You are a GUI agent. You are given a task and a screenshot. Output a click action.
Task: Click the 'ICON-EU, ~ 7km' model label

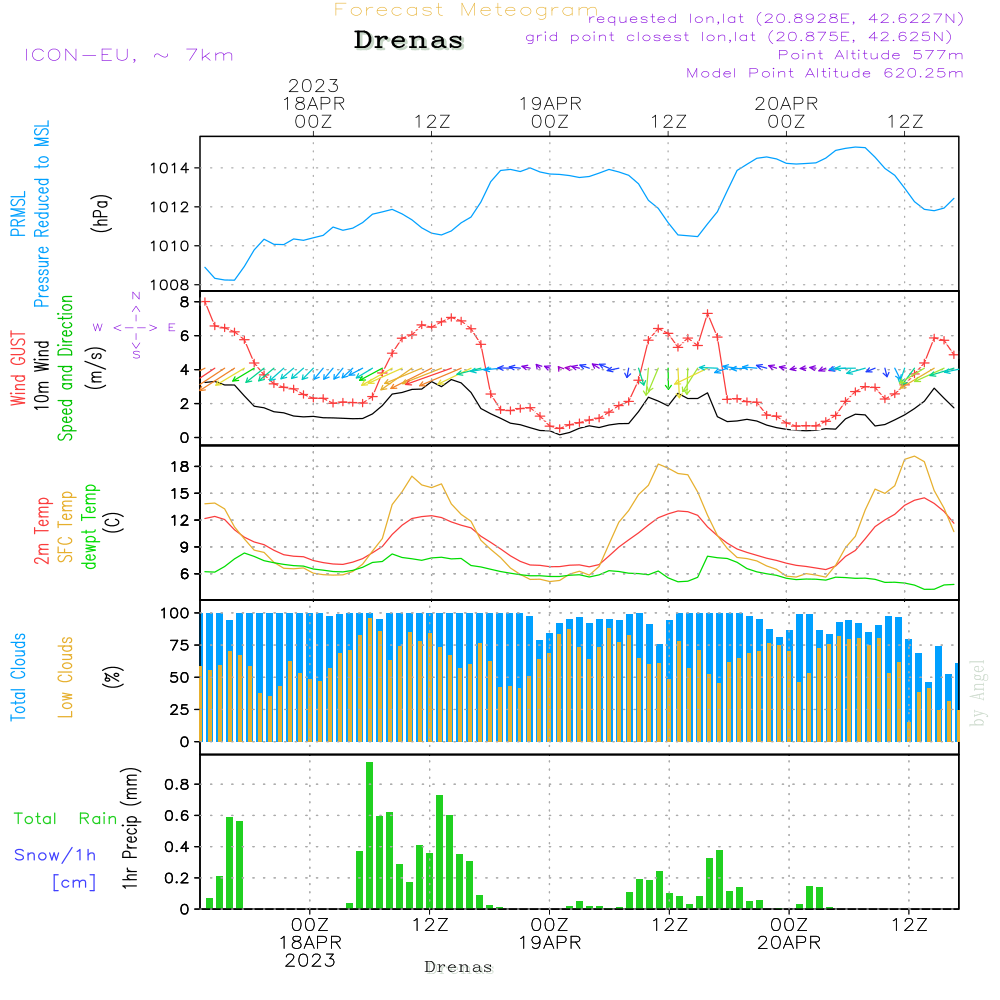tap(129, 55)
